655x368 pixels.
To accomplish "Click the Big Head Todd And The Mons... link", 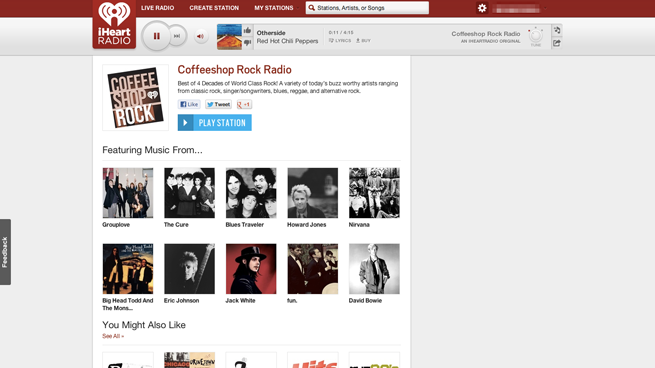I will click(128, 305).
